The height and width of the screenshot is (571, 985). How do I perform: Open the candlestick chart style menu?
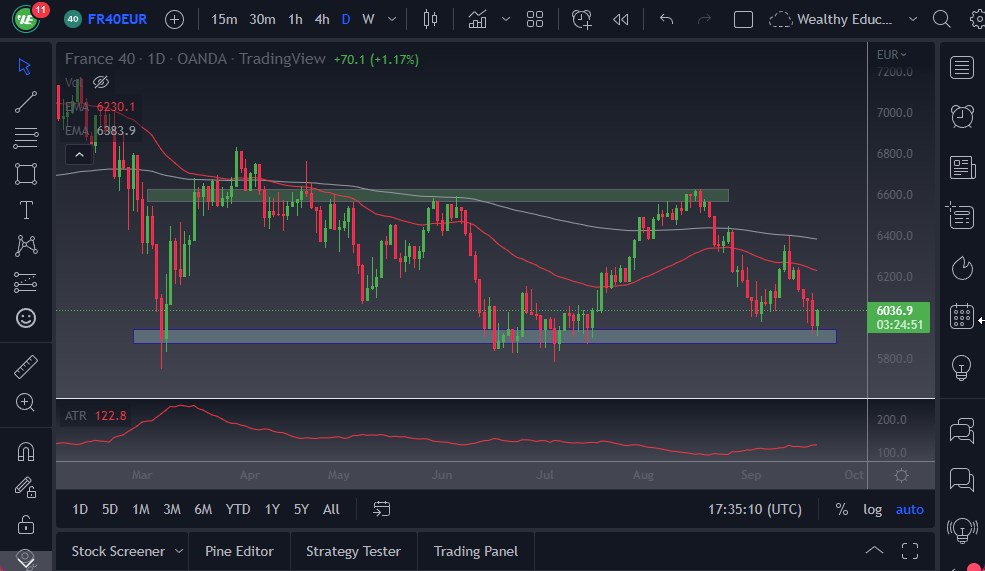(431, 19)
